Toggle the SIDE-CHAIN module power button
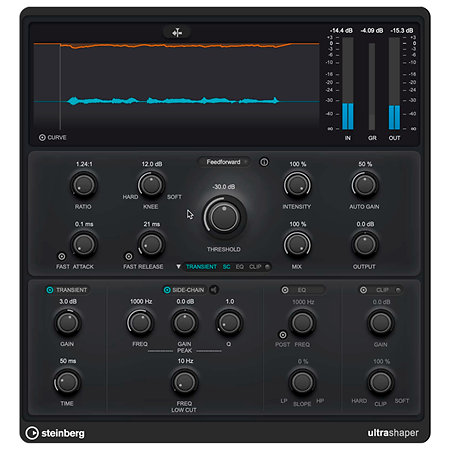 coord(167,290)
